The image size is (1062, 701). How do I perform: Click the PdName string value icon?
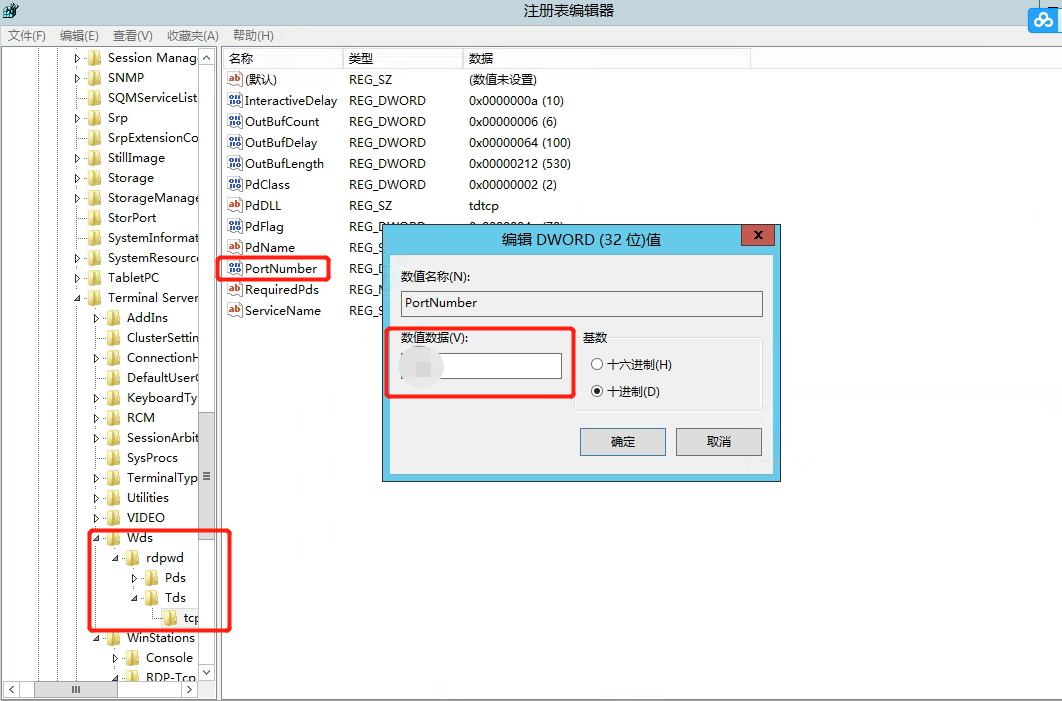pos(234,247)
